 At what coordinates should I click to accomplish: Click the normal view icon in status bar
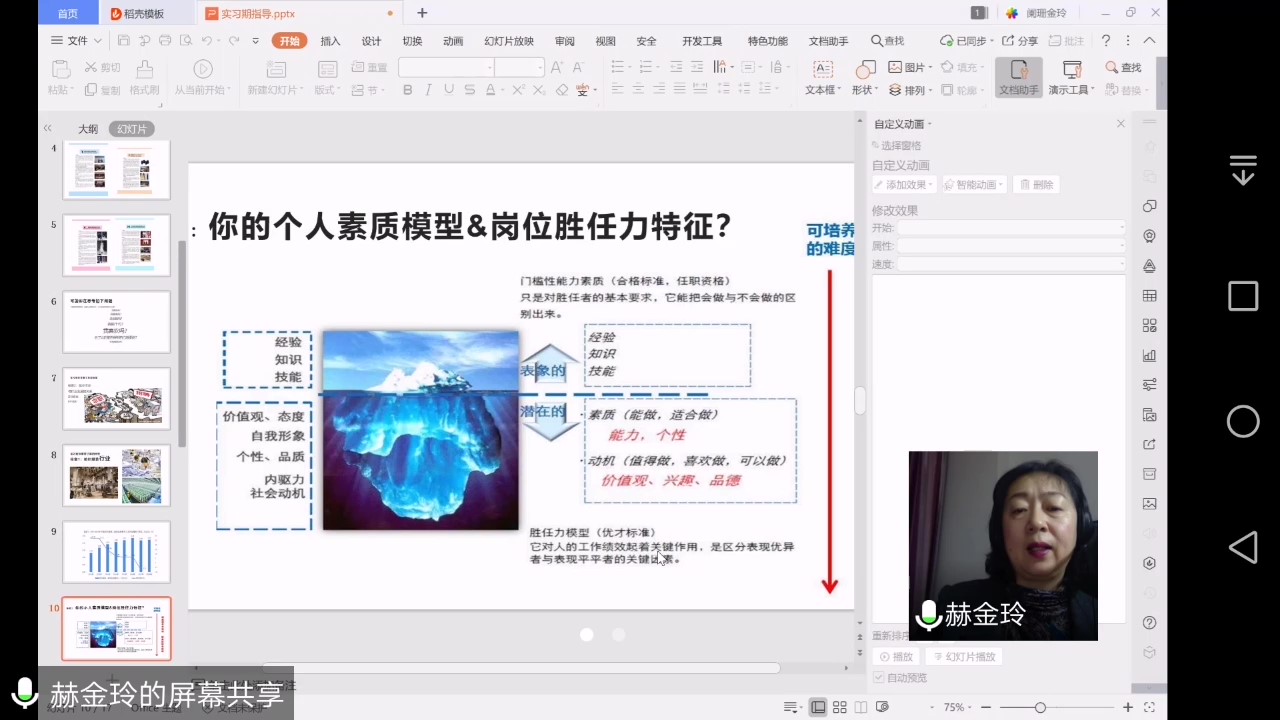[x=818, y=707]
